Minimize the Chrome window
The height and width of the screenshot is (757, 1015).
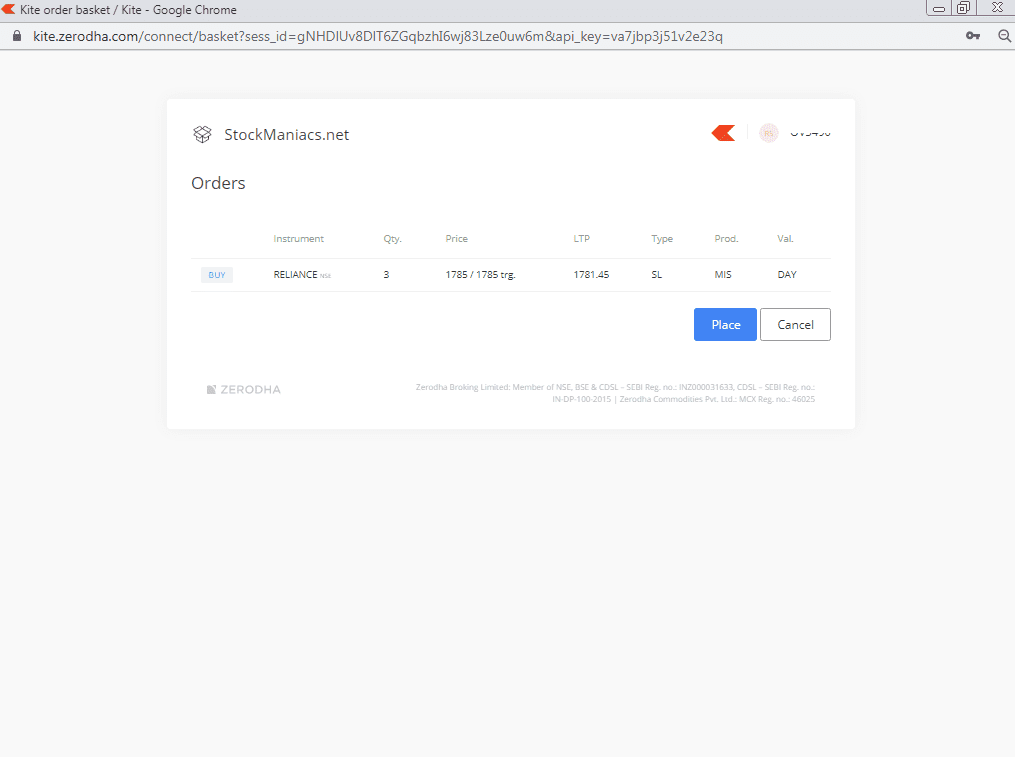pos(939,8)
